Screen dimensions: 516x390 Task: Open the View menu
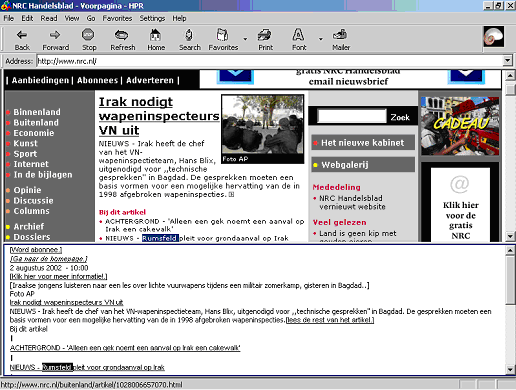coord(72,18)
